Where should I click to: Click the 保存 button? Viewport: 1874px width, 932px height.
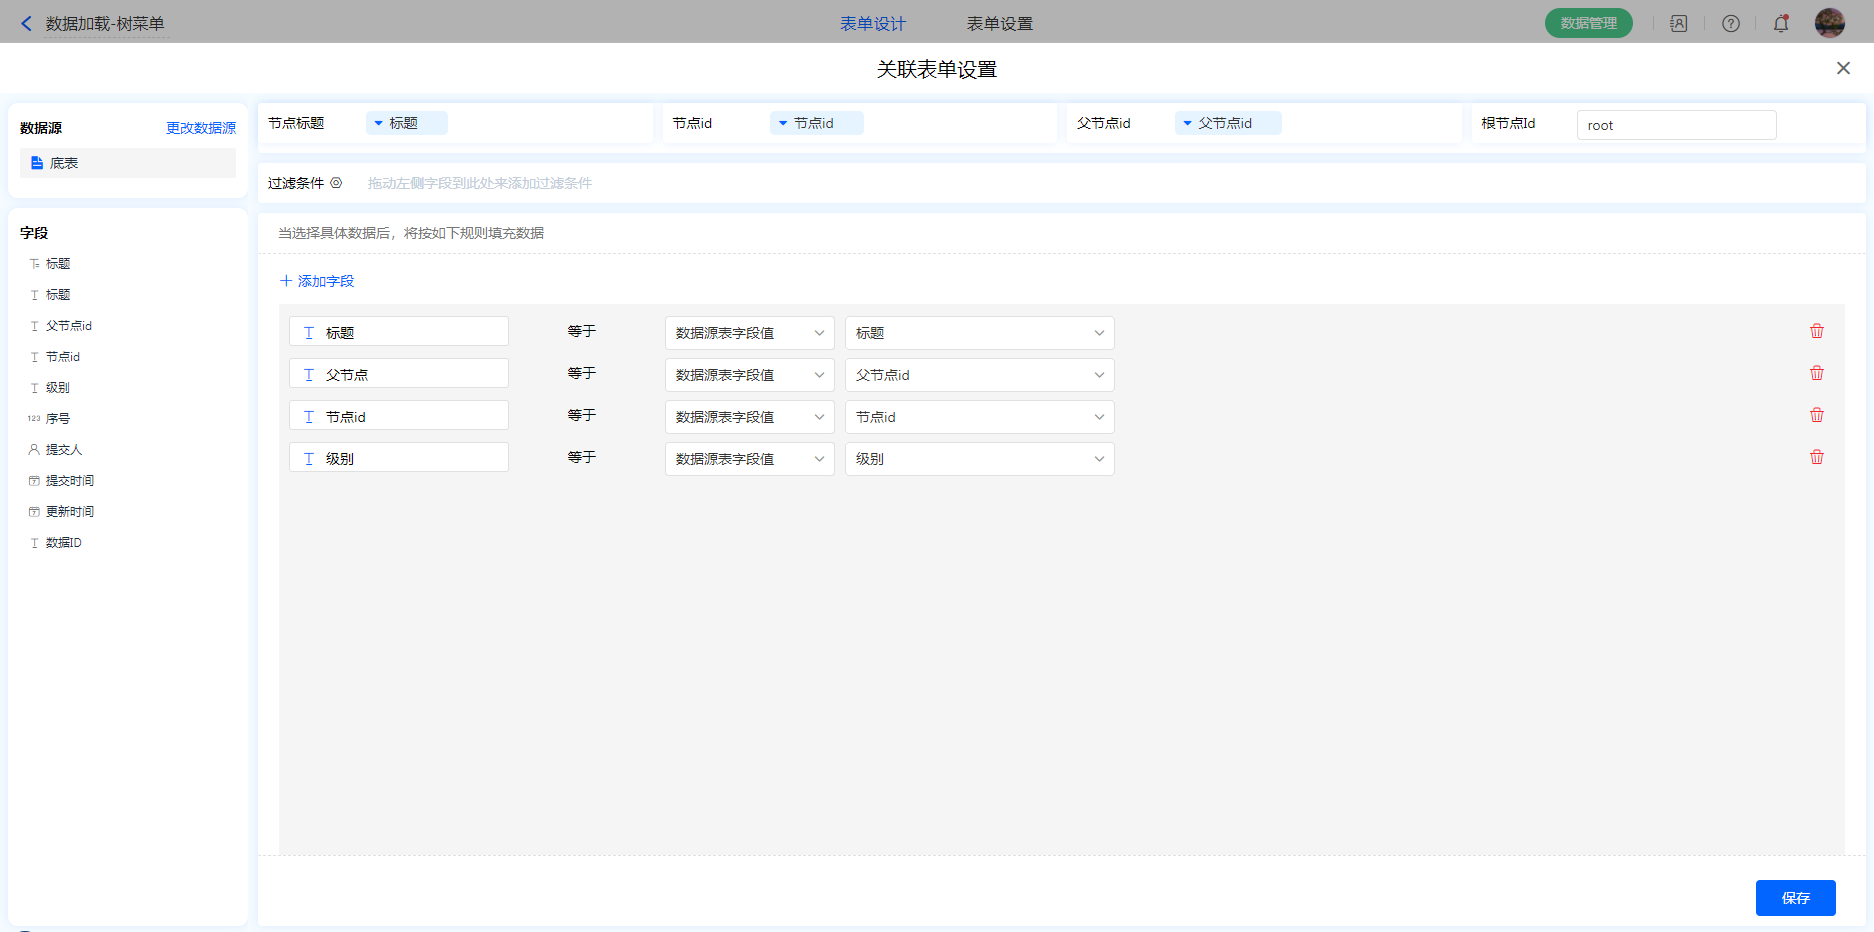pyautogui.click(x=1795, y=897)
